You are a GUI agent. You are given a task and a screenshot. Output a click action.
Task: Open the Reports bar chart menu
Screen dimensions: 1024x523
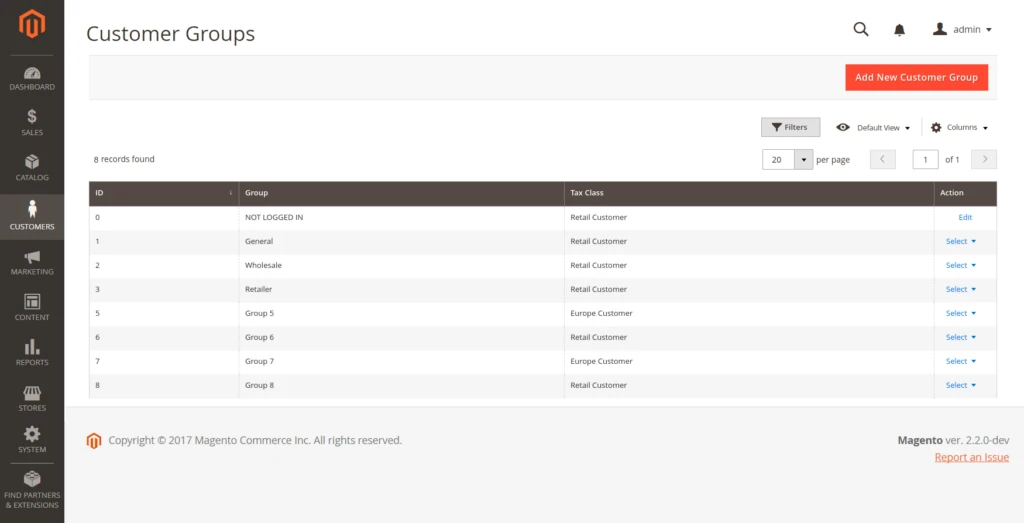pyautogui.click(x=32, y=352)
